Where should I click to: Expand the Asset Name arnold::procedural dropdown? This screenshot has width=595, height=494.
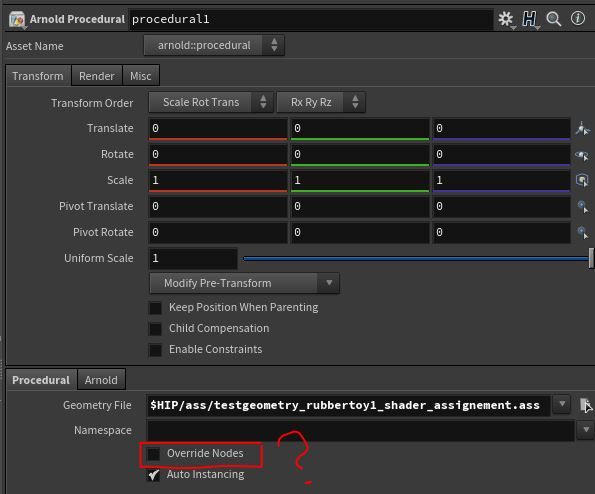[x=214, y=46]
